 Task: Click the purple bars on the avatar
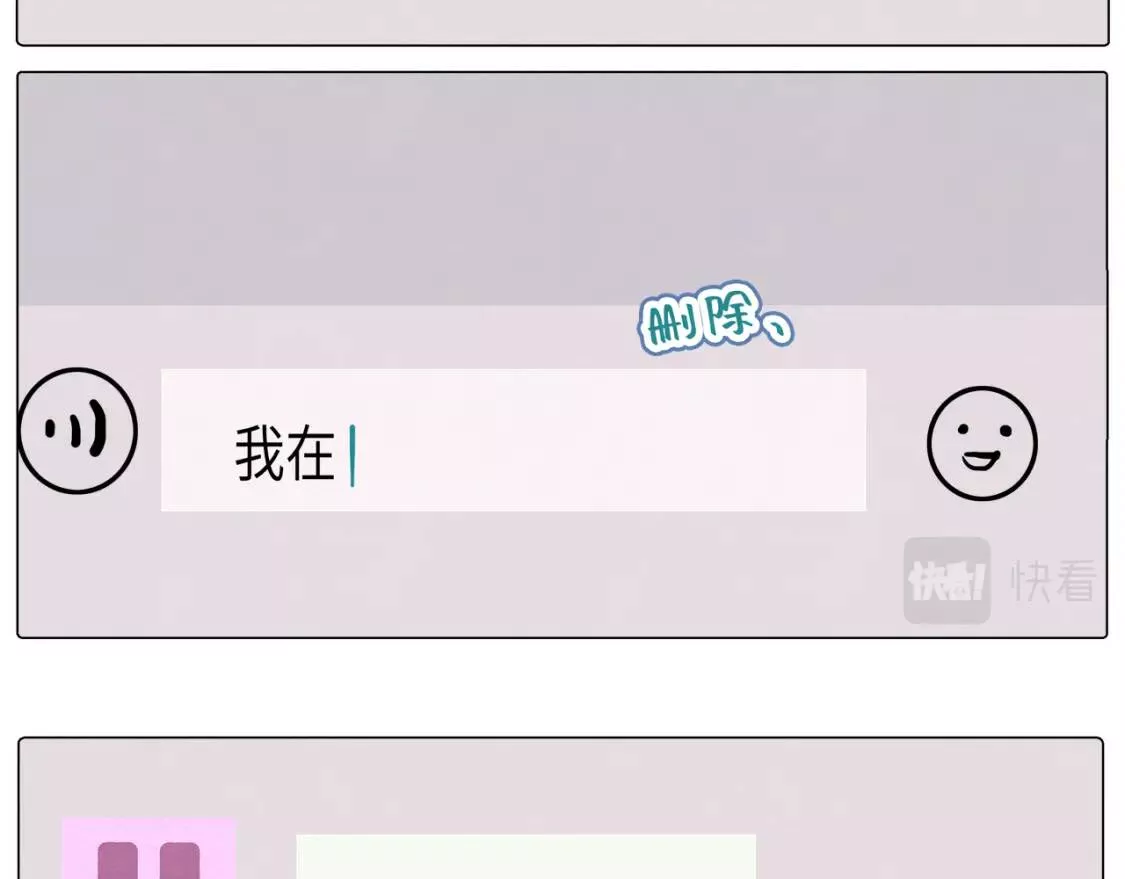[149, 860]
